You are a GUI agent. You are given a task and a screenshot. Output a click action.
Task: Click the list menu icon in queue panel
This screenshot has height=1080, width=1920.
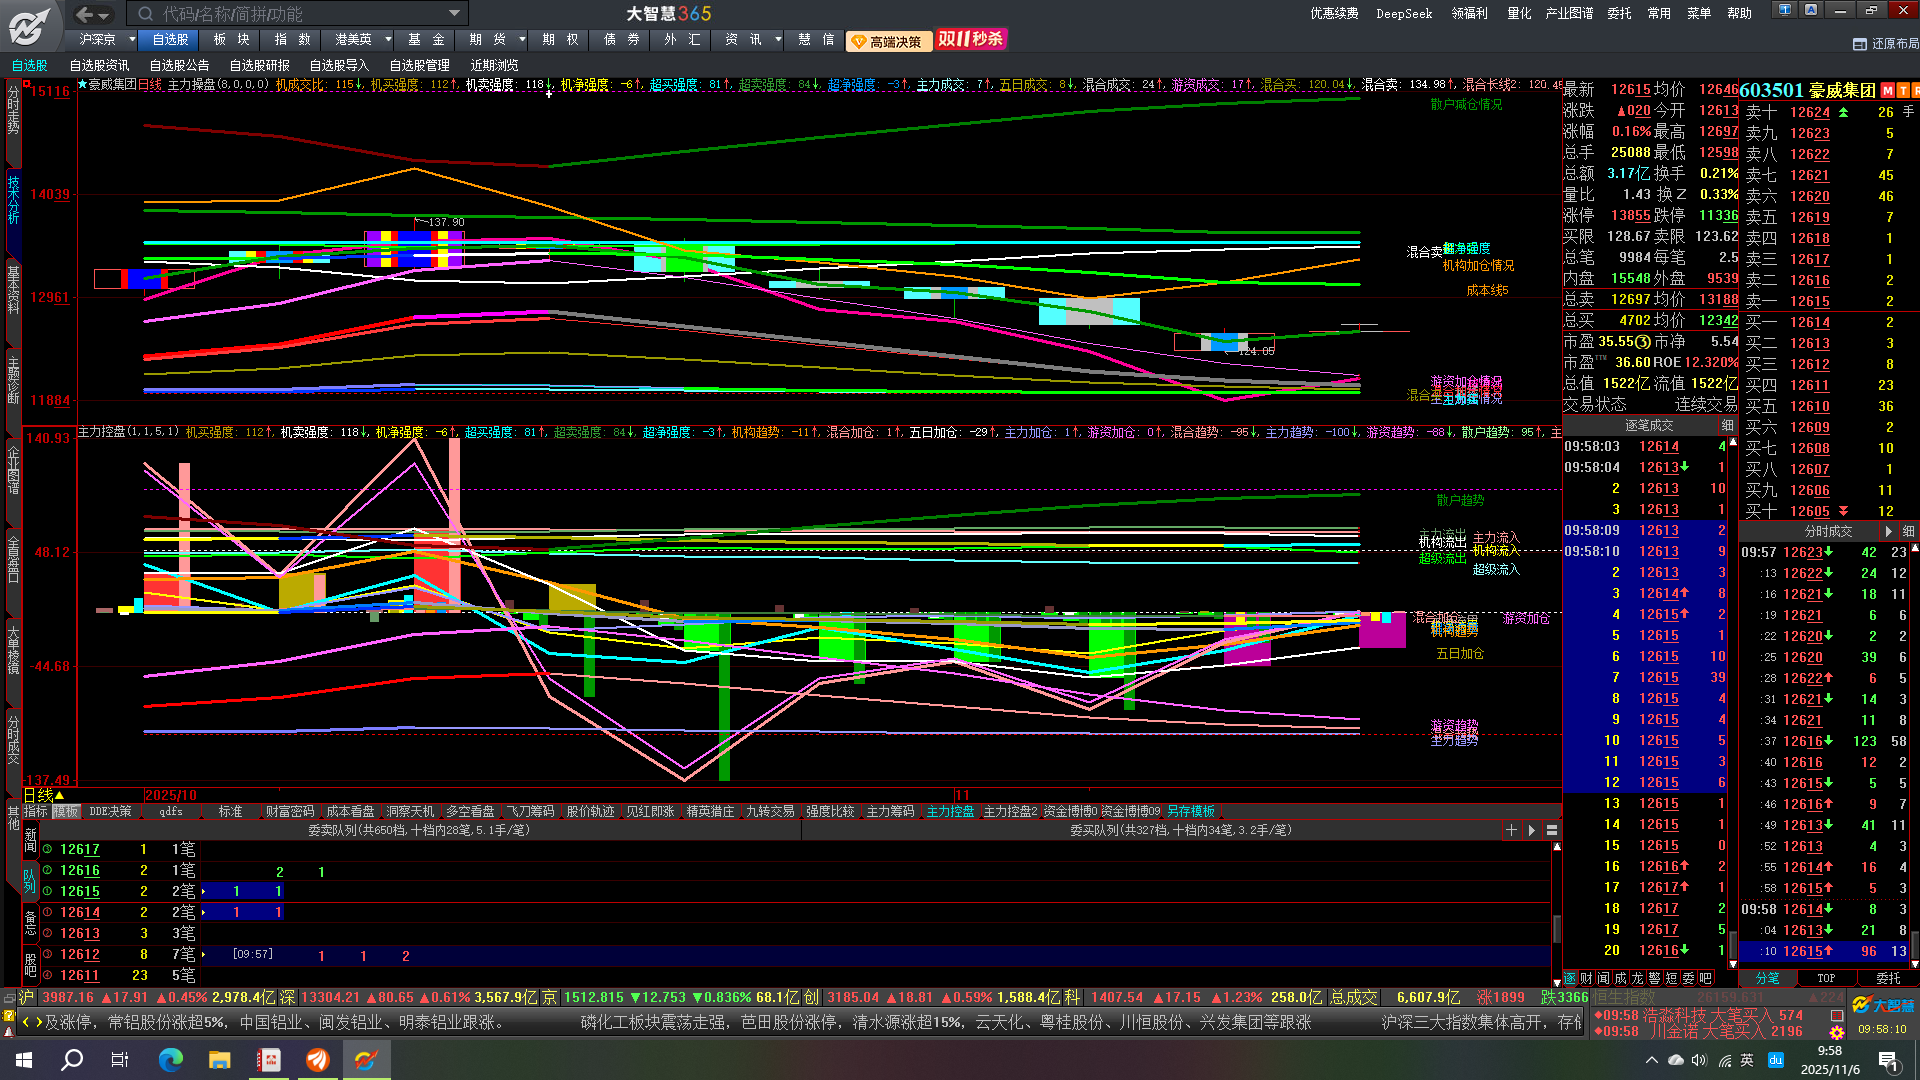click(x=1552, y=830)
